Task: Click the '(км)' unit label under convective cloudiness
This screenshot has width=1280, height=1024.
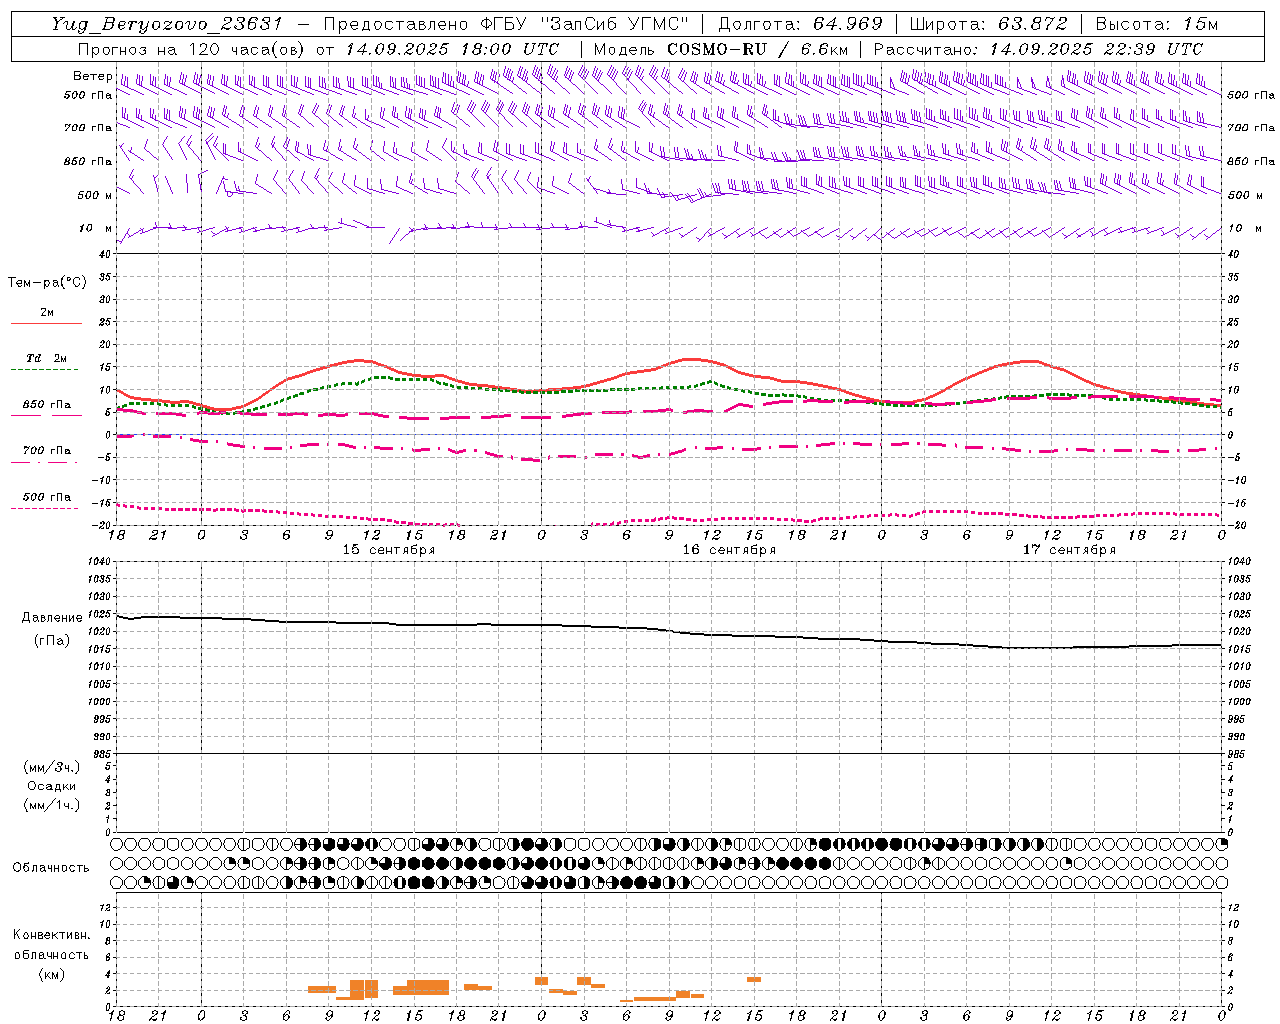Action: pos(51,974)
